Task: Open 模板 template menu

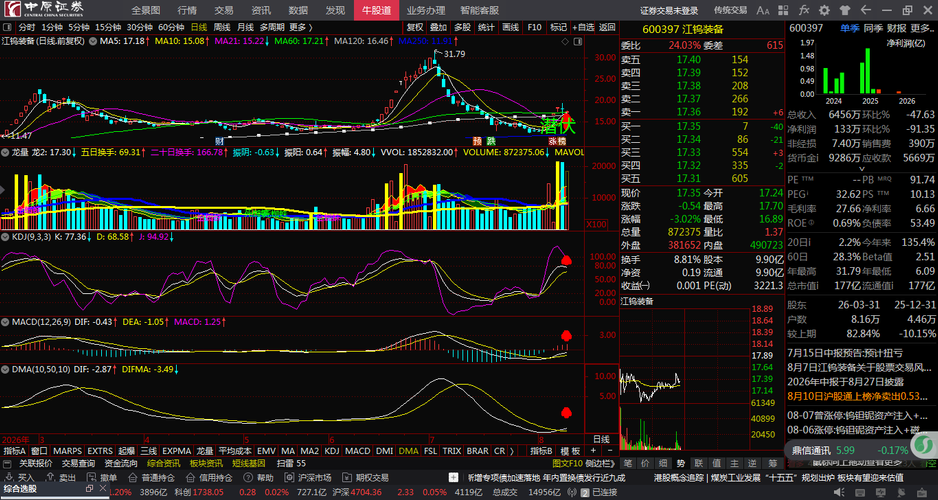Action: pyautogui.click(x=570, y=450)
